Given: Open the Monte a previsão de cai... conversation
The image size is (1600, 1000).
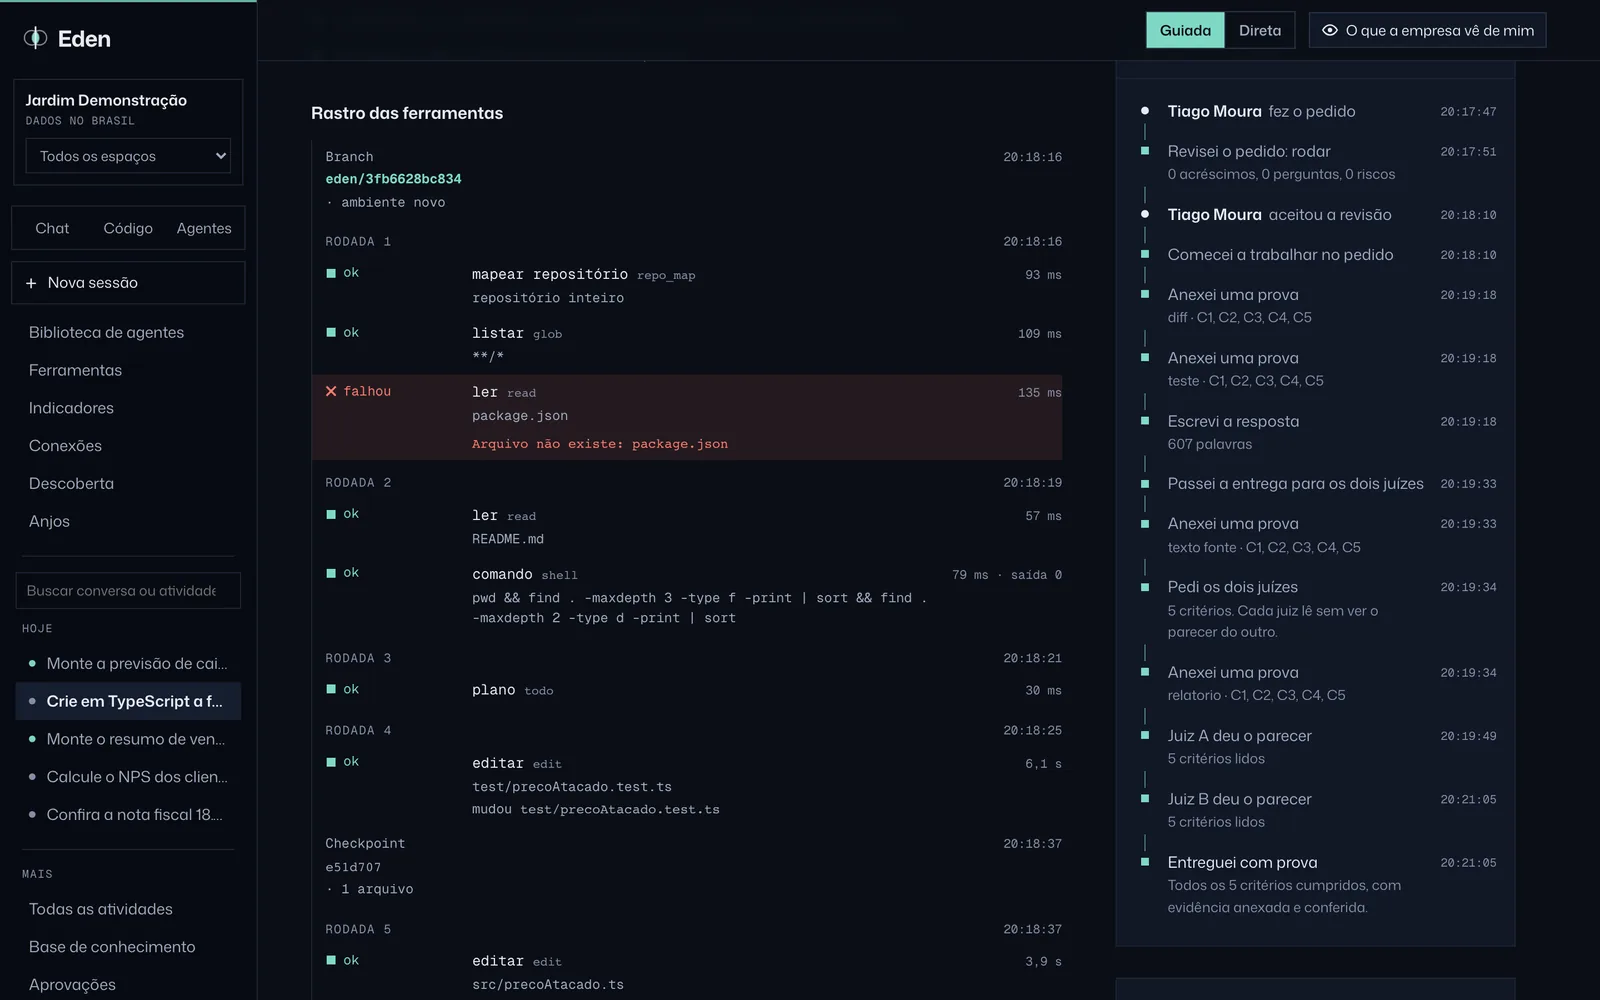Looking at the screenshot, I should click(128, 663).
